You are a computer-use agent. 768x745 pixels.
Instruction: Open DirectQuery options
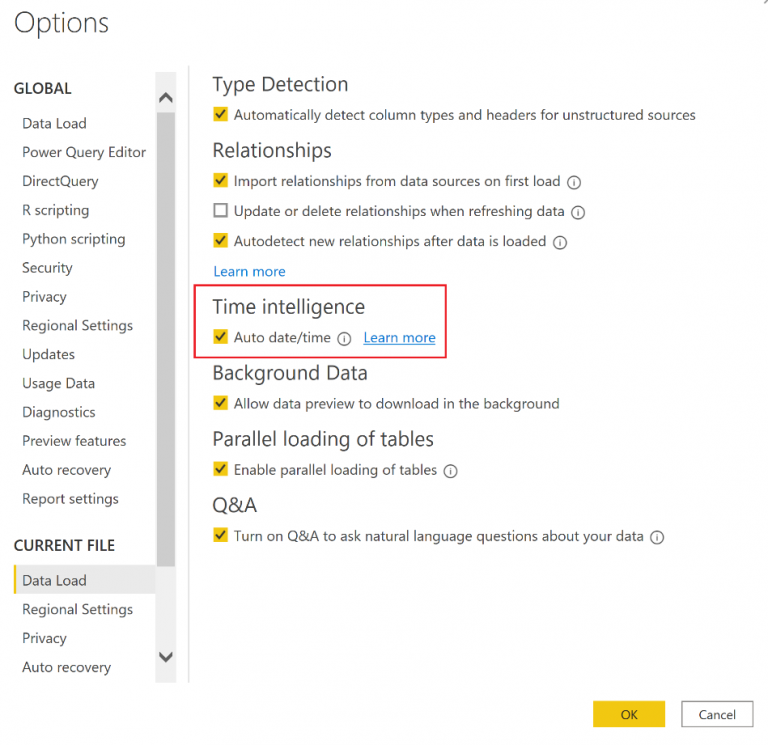pyautogui.click(x=60, y=181)
